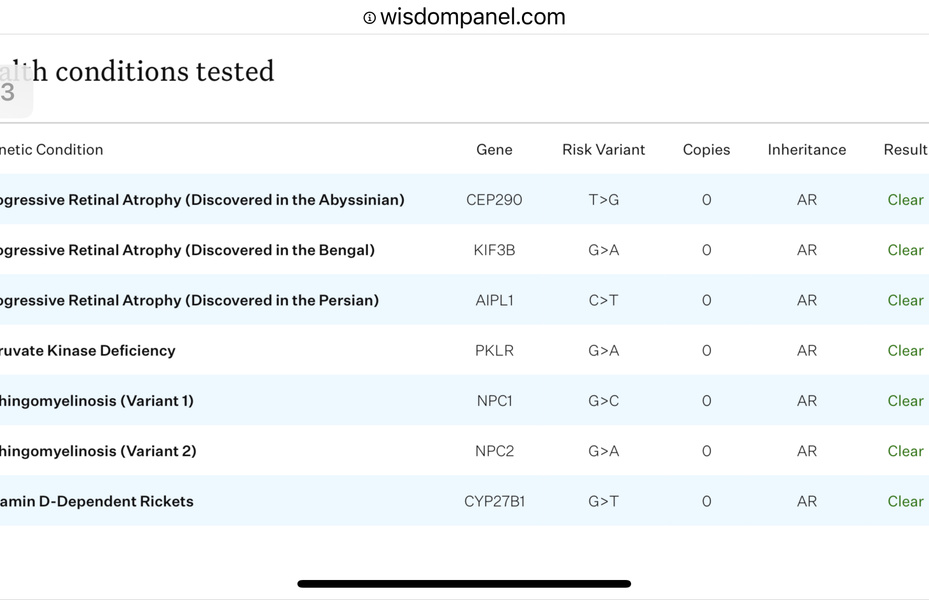Tap the home indicator bar at bottom

[x=464, y=583]
